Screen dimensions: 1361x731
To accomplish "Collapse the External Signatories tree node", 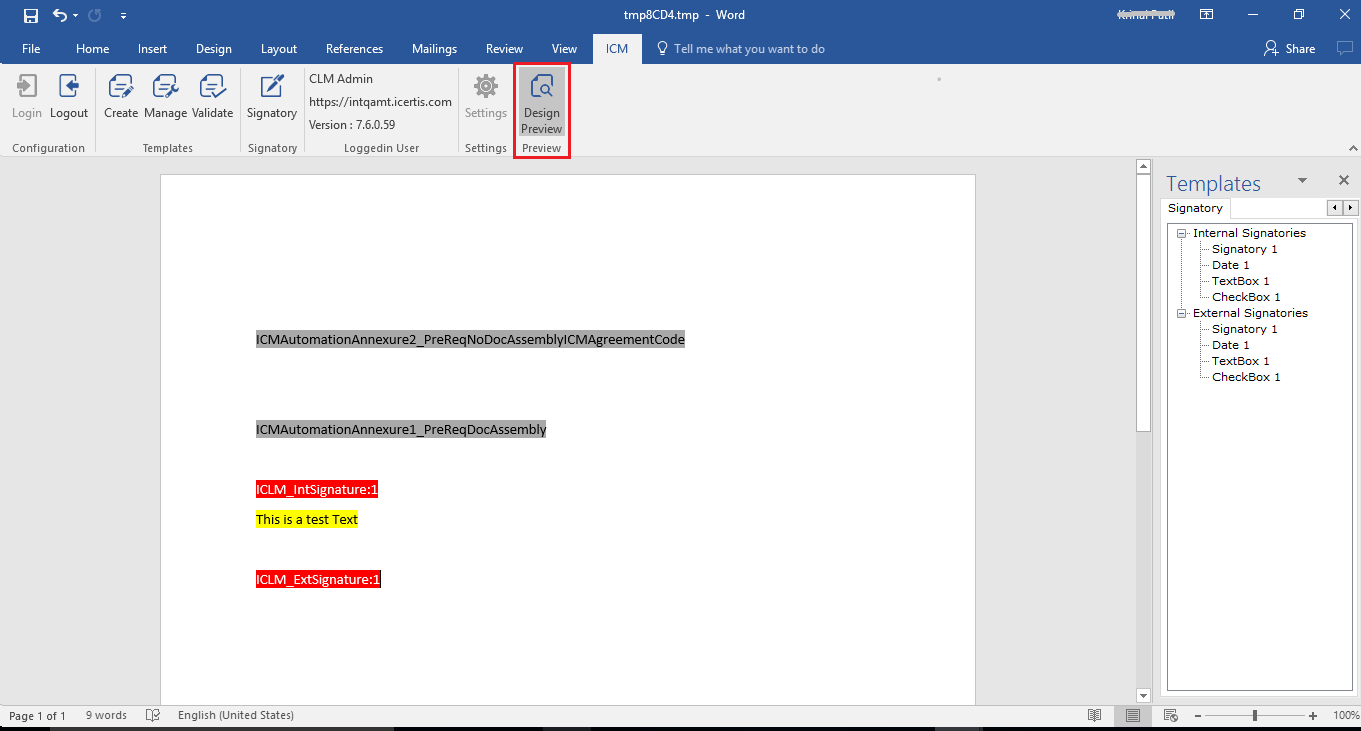I will pos(1182,313).
